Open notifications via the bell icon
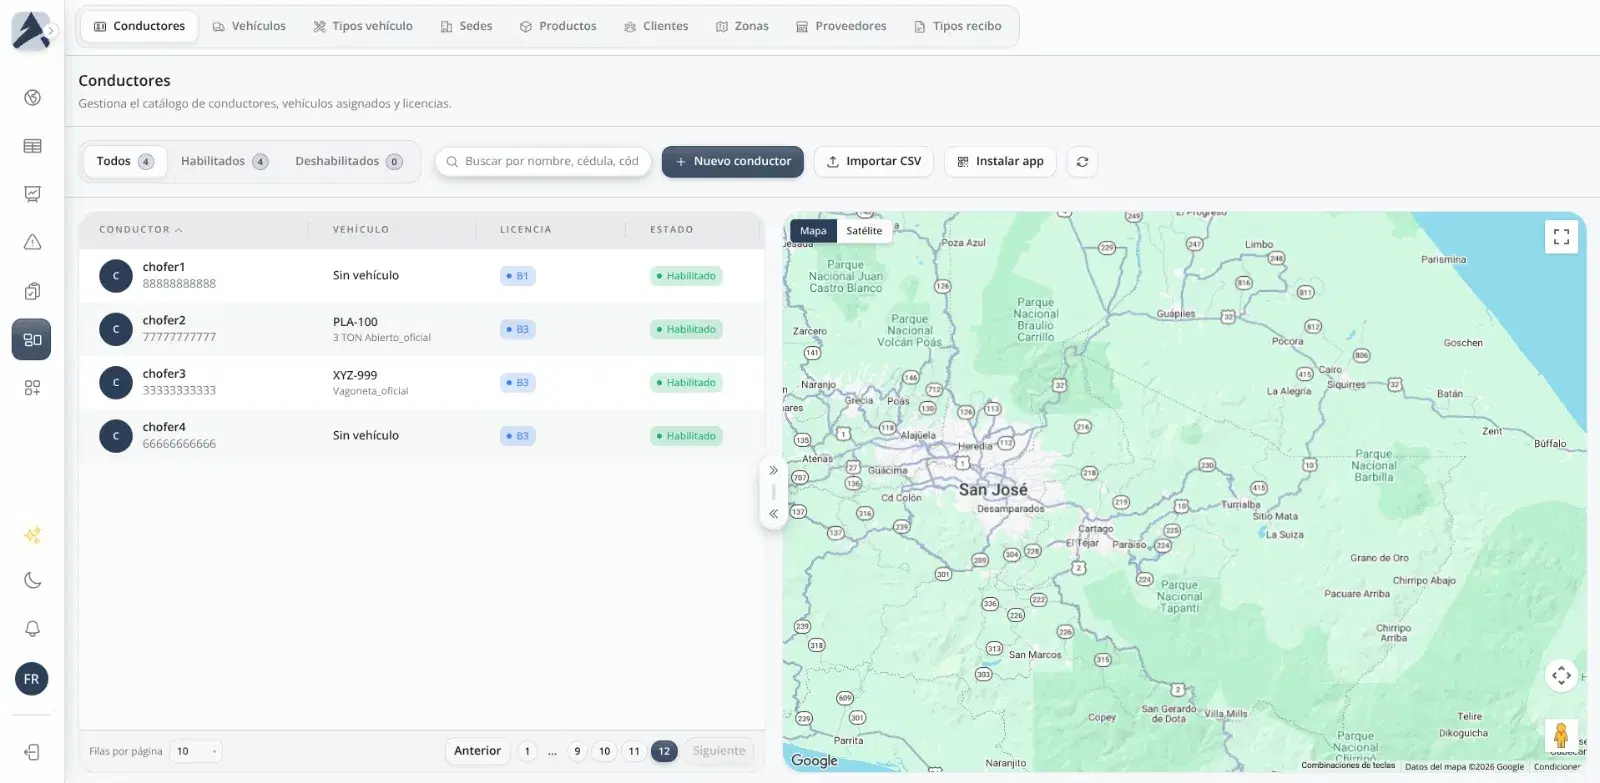Viewport: 1600px width, 783px height. click(32, 629)
